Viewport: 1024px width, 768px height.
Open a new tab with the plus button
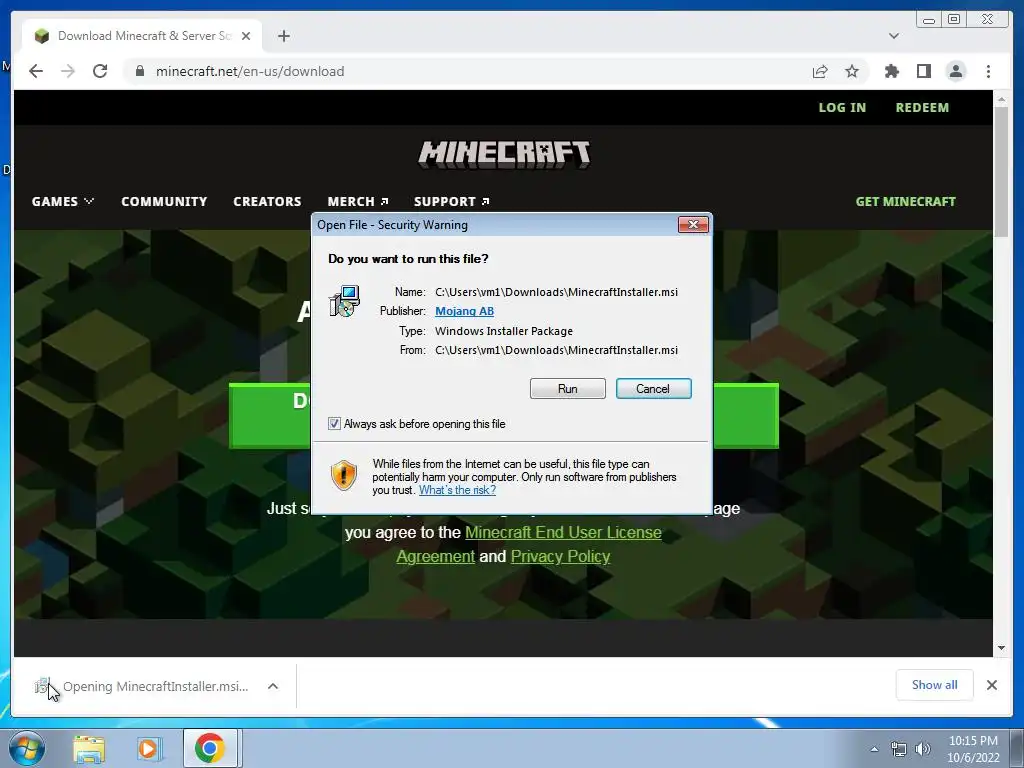click(x=283, y=36)
